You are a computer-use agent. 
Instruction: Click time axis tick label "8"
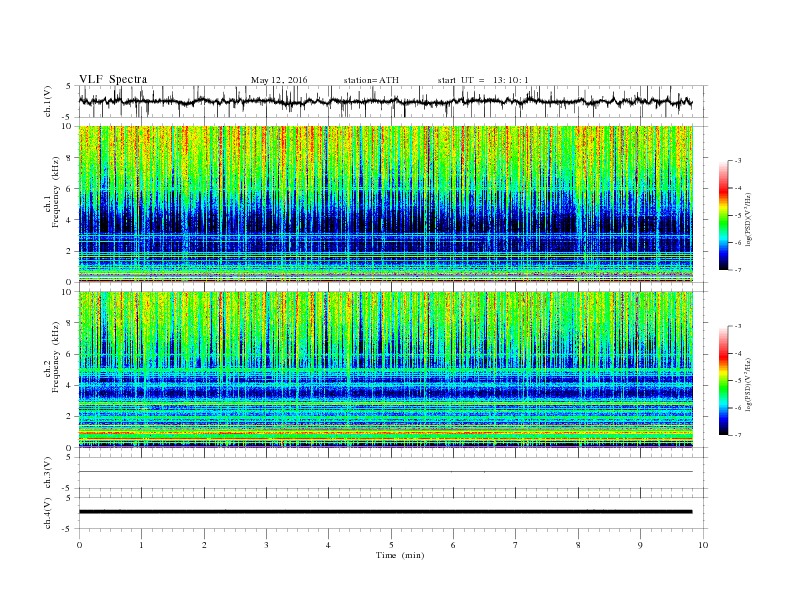click(x=578, y=545)
